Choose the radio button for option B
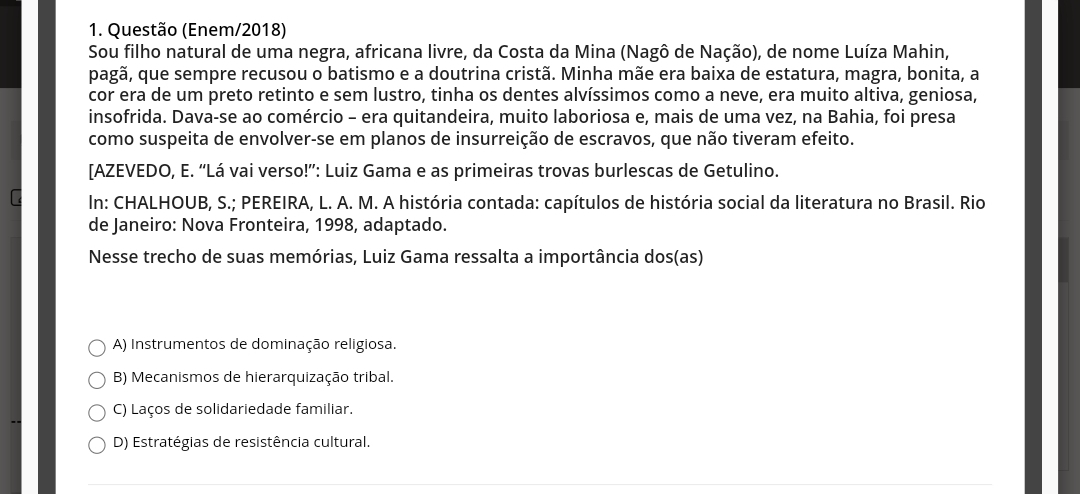 pyautogui.click(x=97, y=380)
